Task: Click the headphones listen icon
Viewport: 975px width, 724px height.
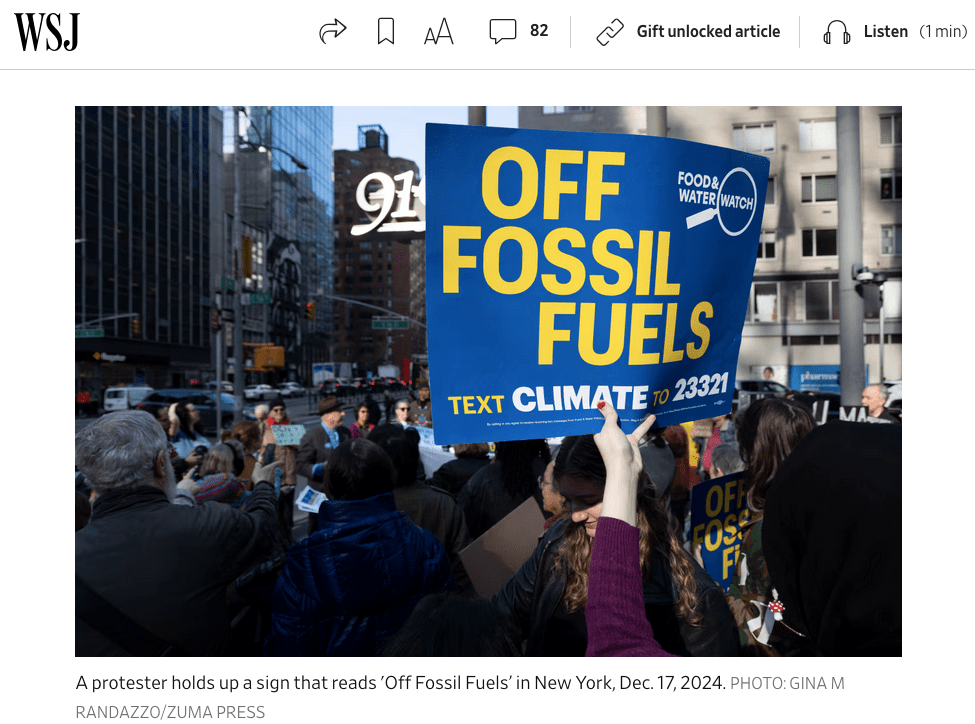Action: pos(836,32)
